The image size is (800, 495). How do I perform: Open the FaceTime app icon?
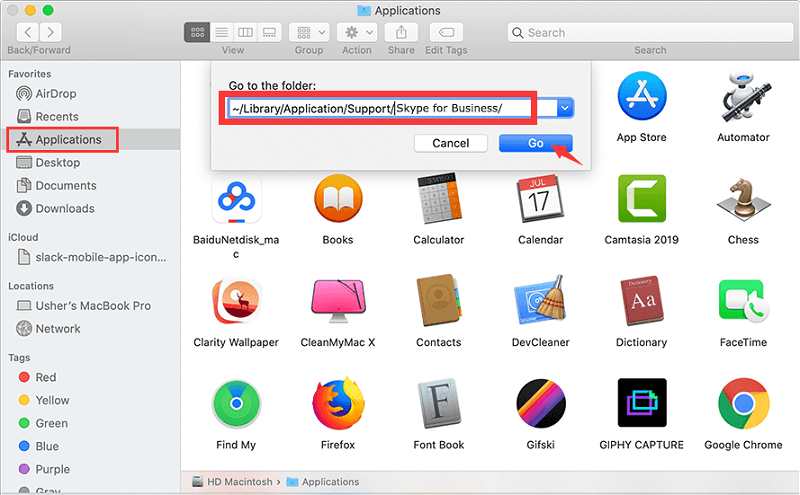743,303
